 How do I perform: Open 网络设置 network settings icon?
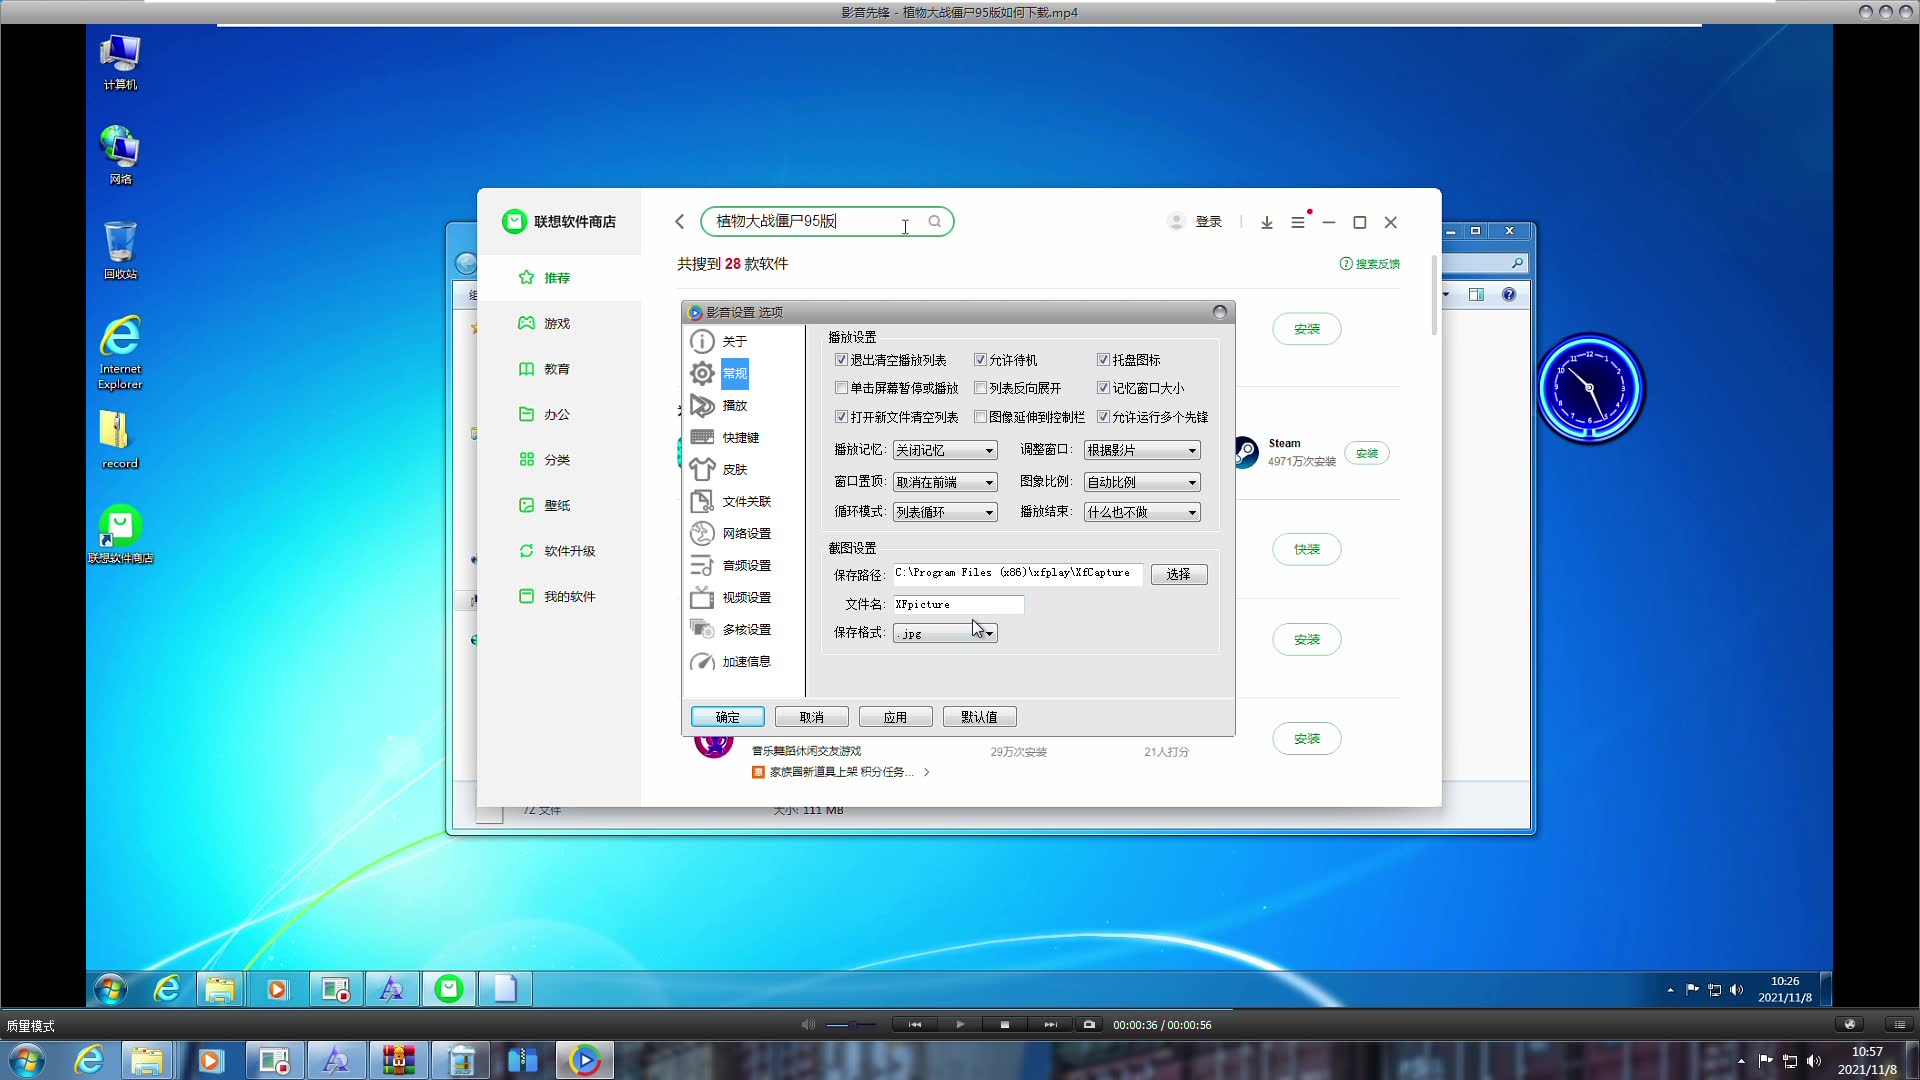tap(703, 533)
